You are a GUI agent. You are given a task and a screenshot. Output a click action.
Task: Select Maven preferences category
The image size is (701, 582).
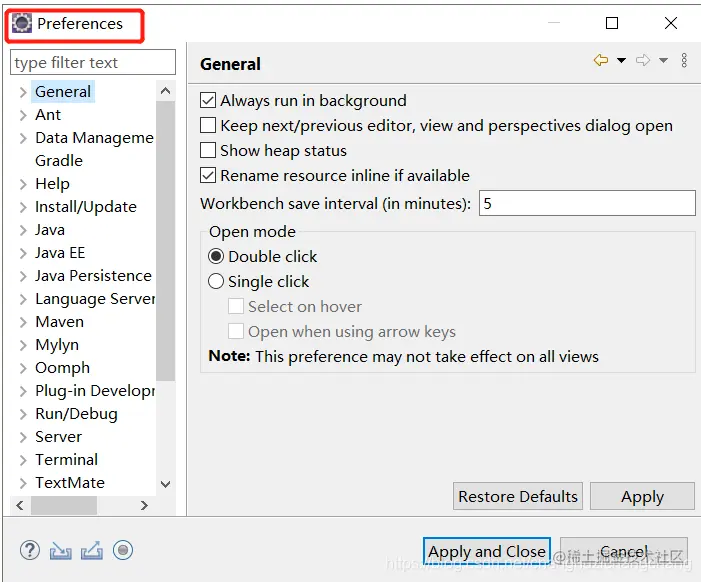(59, 322)
